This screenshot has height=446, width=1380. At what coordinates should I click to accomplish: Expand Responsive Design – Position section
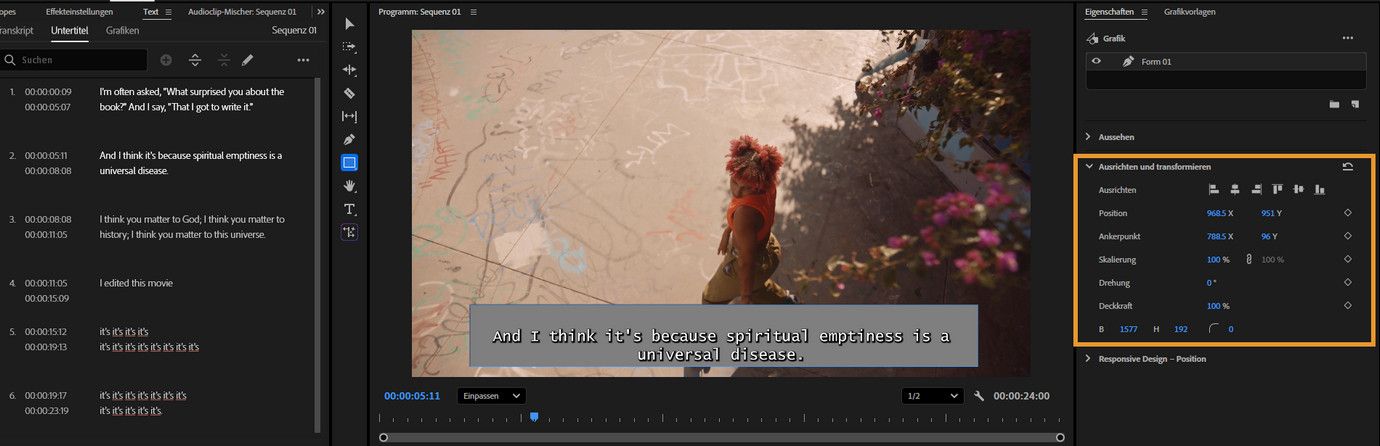click(x=1088, y=358)
